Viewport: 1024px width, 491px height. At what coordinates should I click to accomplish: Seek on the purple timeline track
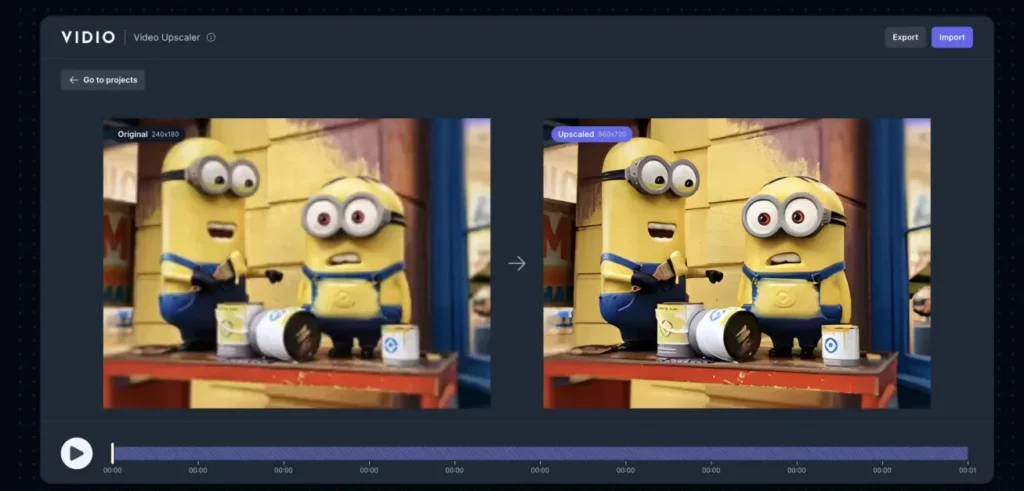[541, 453]
